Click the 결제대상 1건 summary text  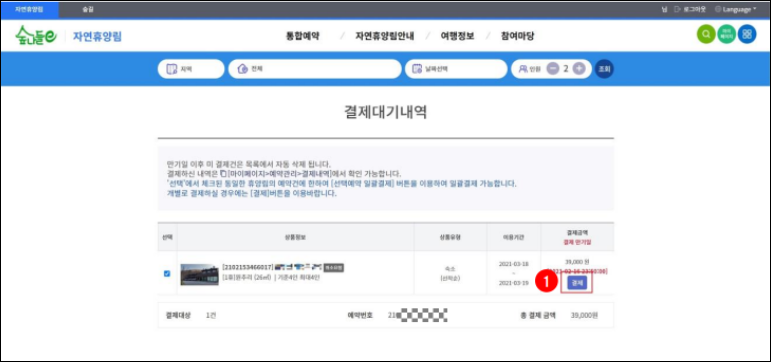tap(191, 315)
